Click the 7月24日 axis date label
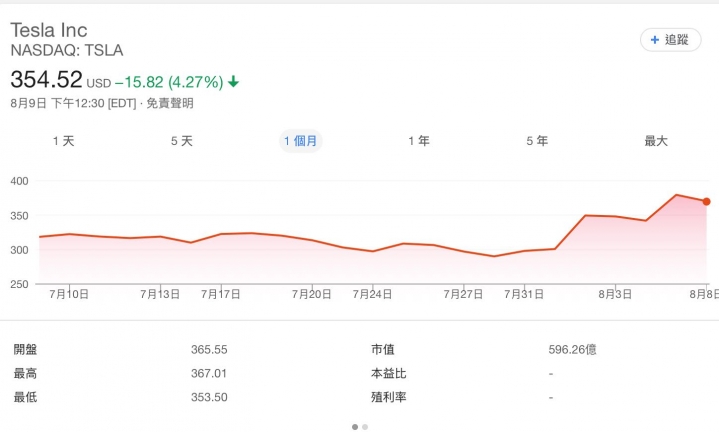The width and height of the screenshot is (720, 432). click(372, 294)
